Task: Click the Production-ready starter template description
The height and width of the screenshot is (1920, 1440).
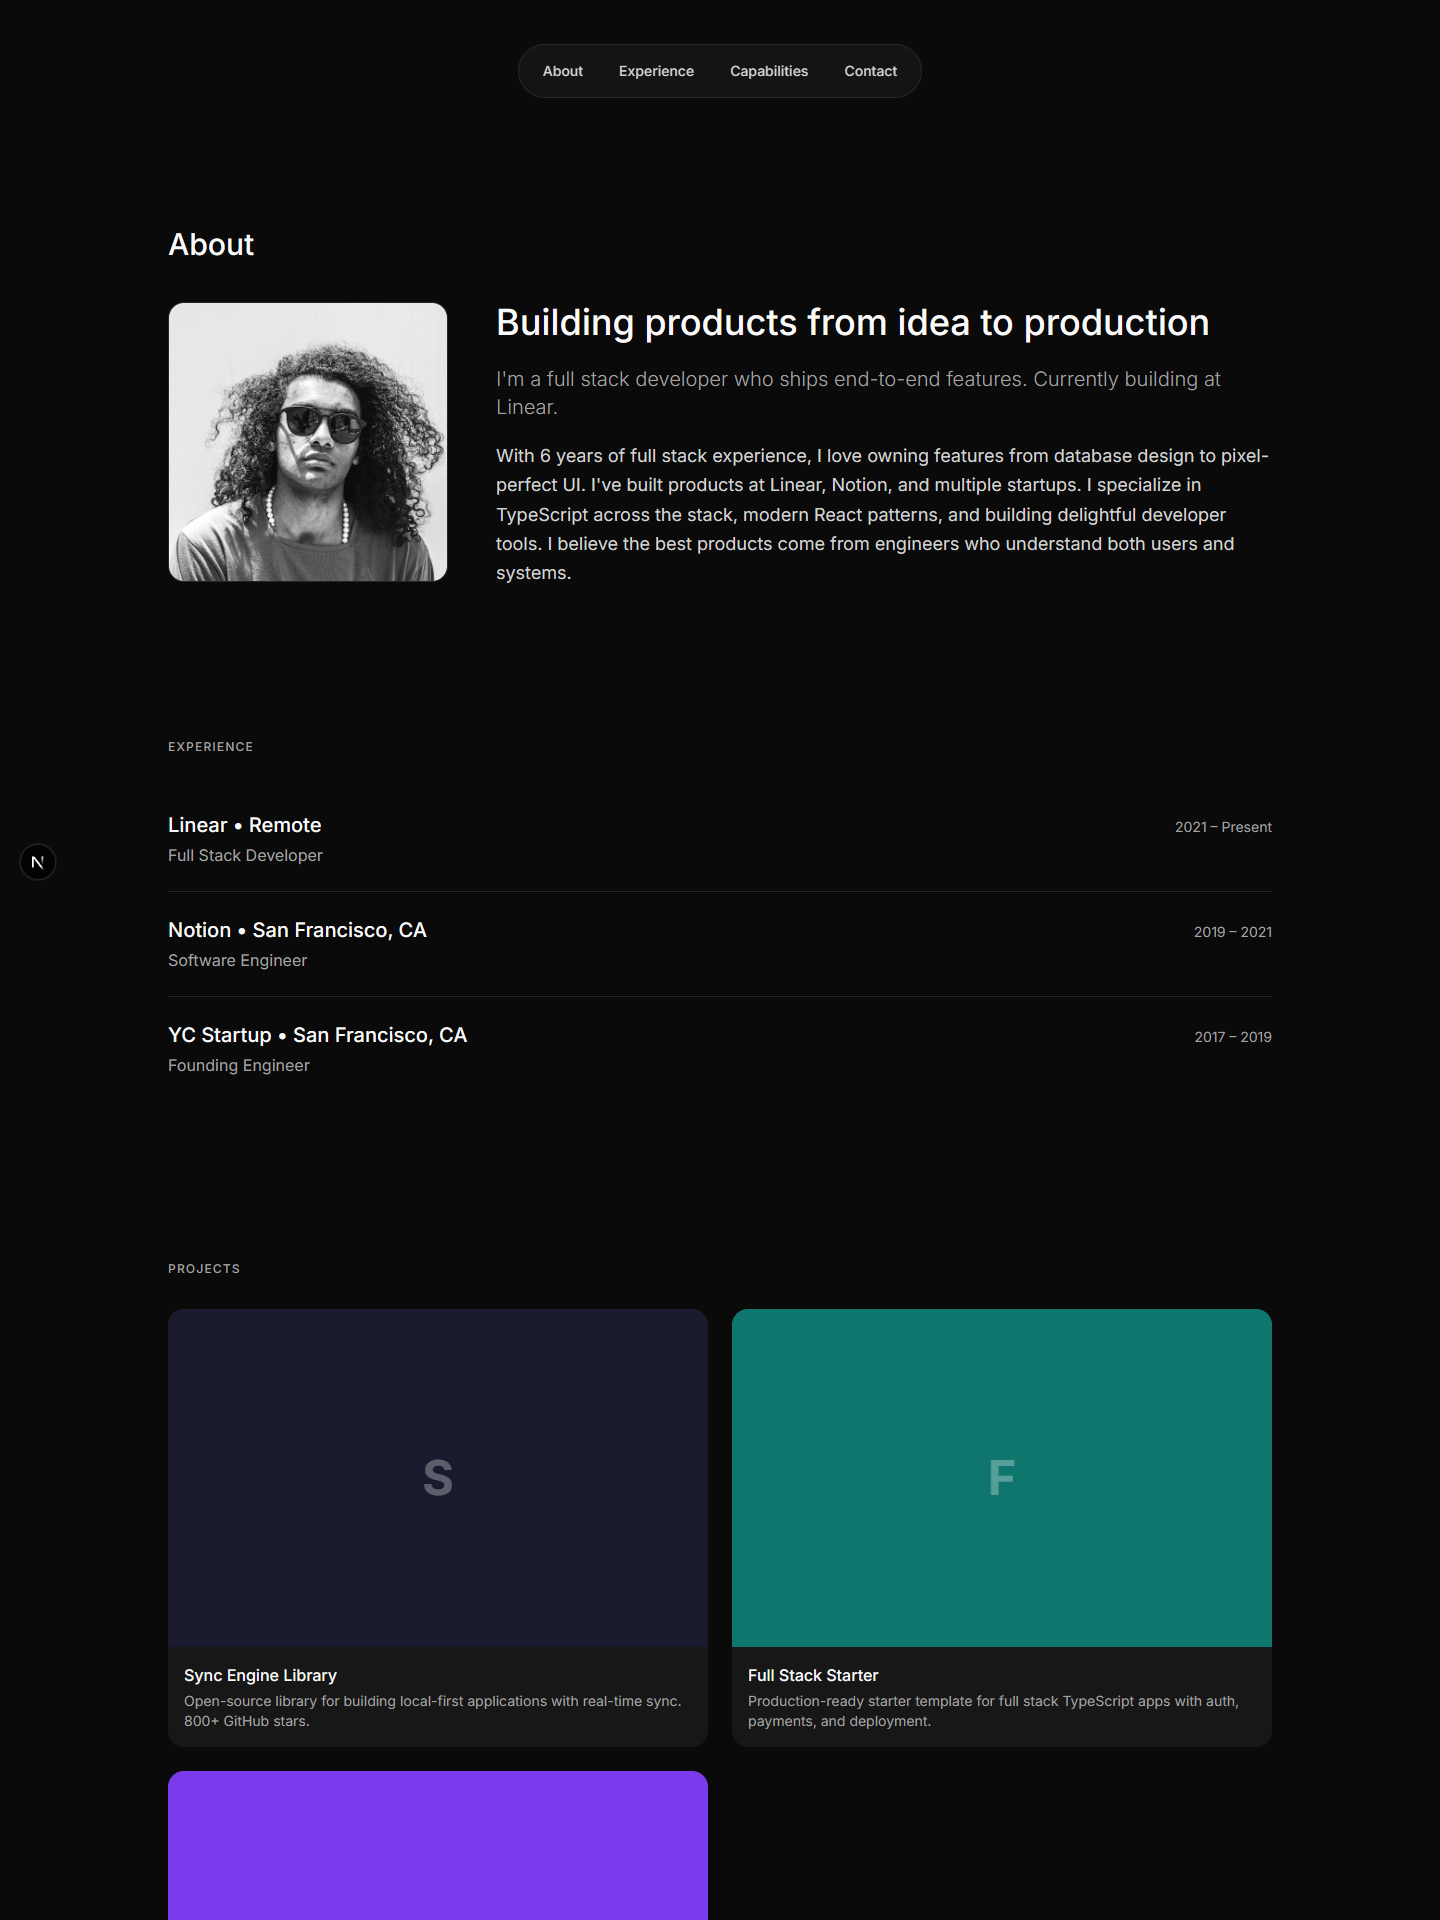Action: [993, 1711]
